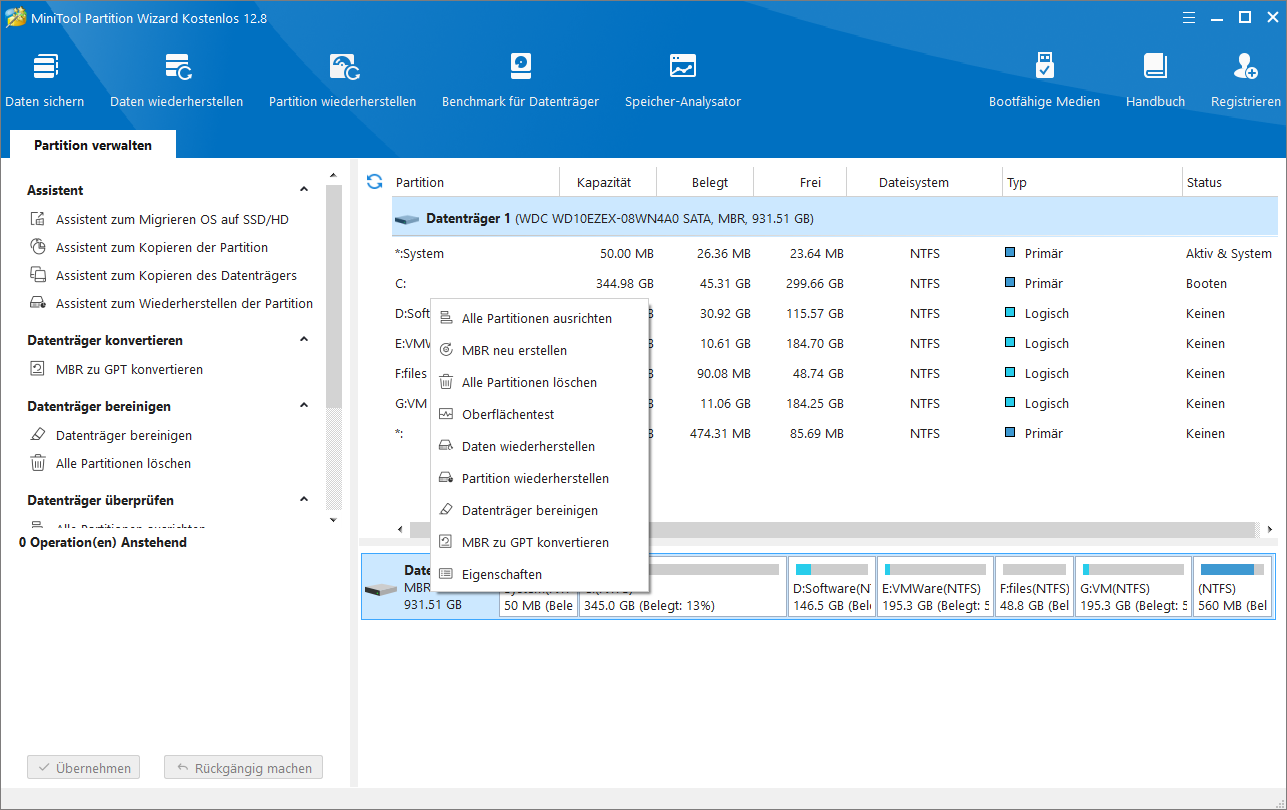Launch Daten wiederherstellen from the top toolbar

[177, 80]
